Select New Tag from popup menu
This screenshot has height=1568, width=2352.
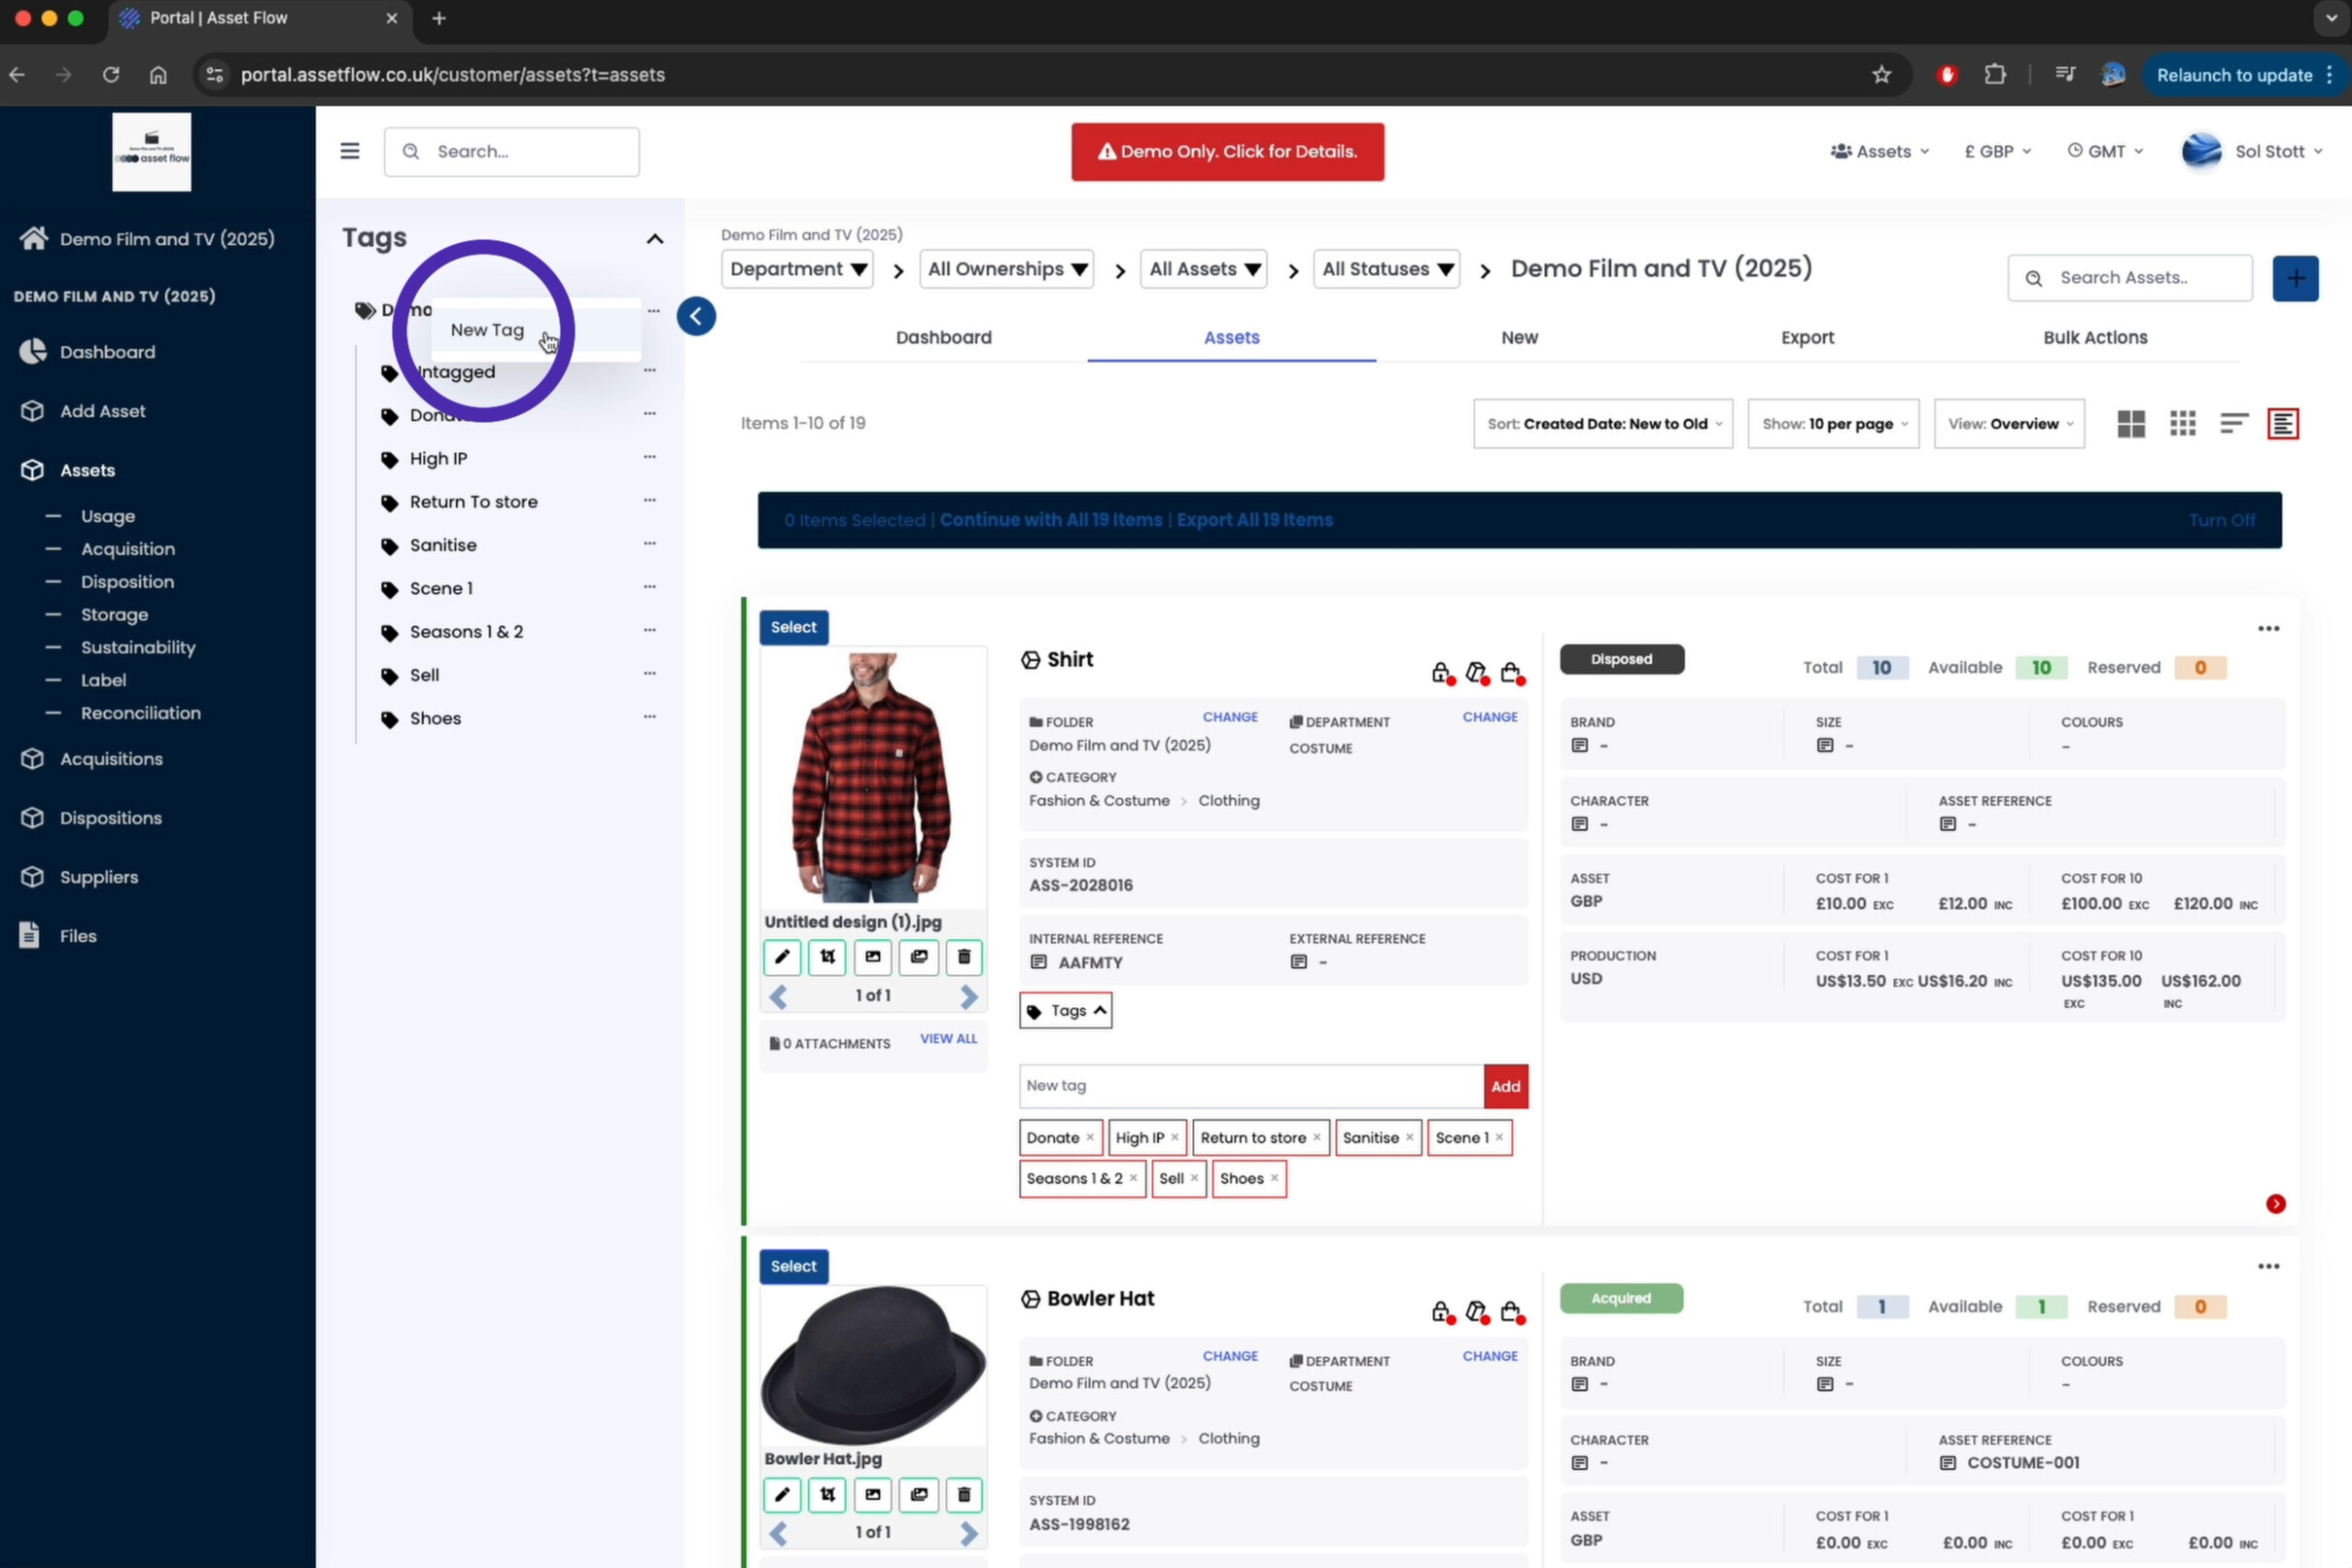click(x=487, y=330)
